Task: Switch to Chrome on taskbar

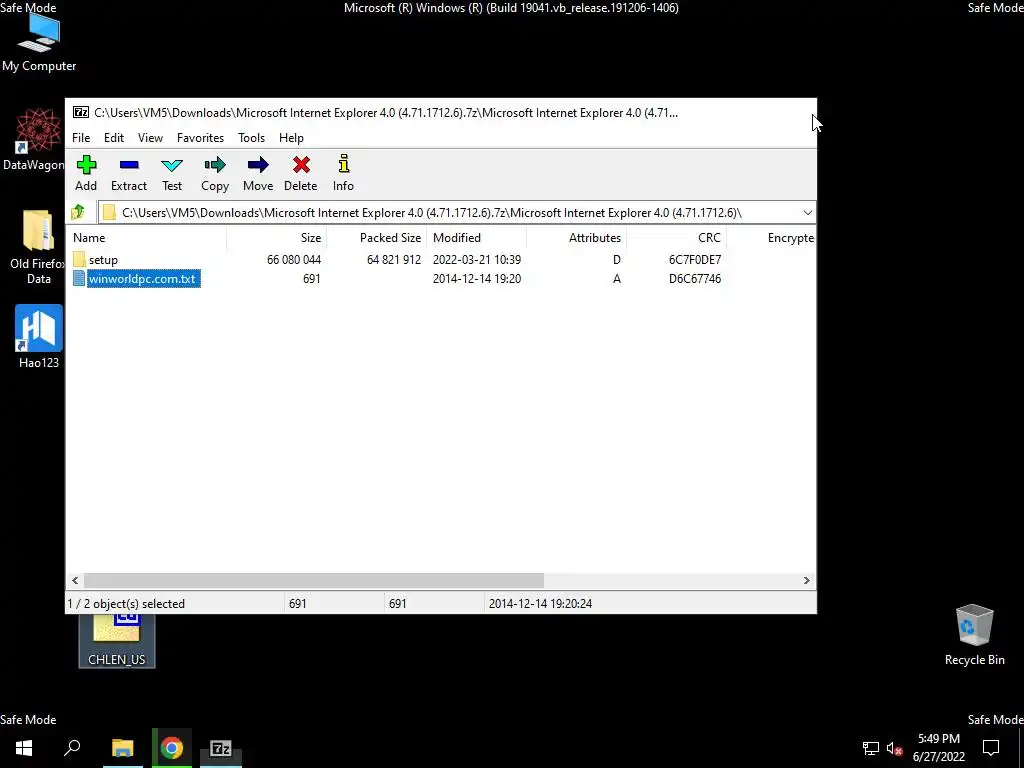Action: [x=172, y=748]
